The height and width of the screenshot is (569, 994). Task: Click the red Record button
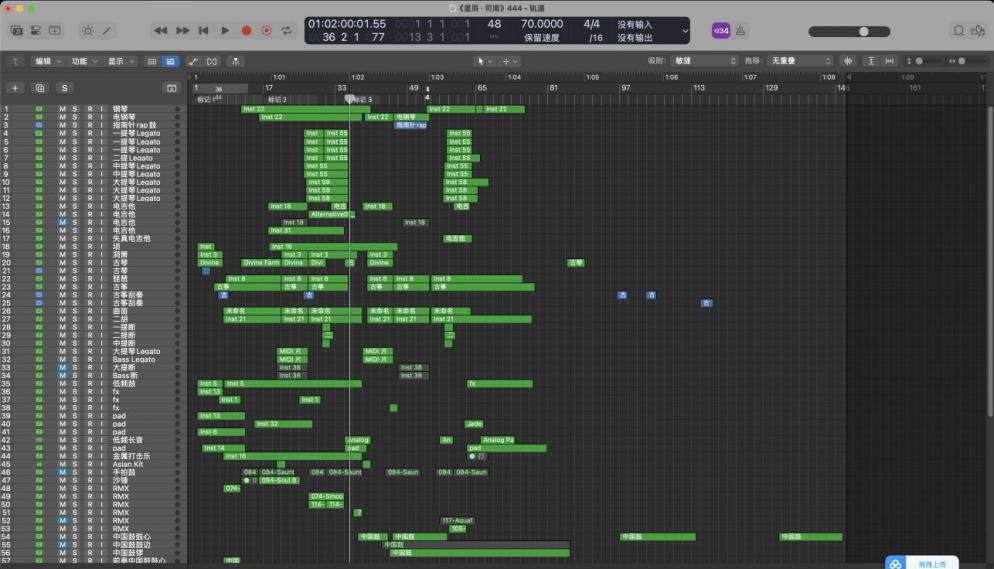247,31
